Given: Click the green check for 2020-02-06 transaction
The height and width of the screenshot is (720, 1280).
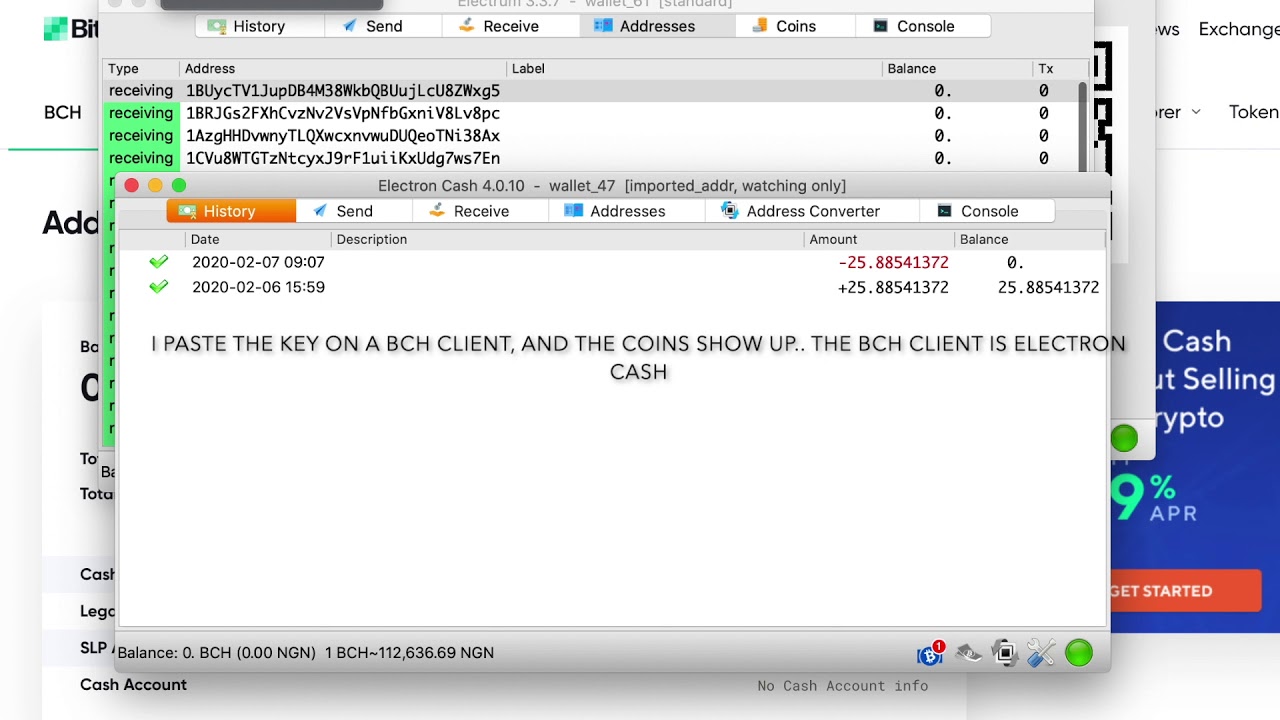Looking at the screenshot, I should pos(159,287).
